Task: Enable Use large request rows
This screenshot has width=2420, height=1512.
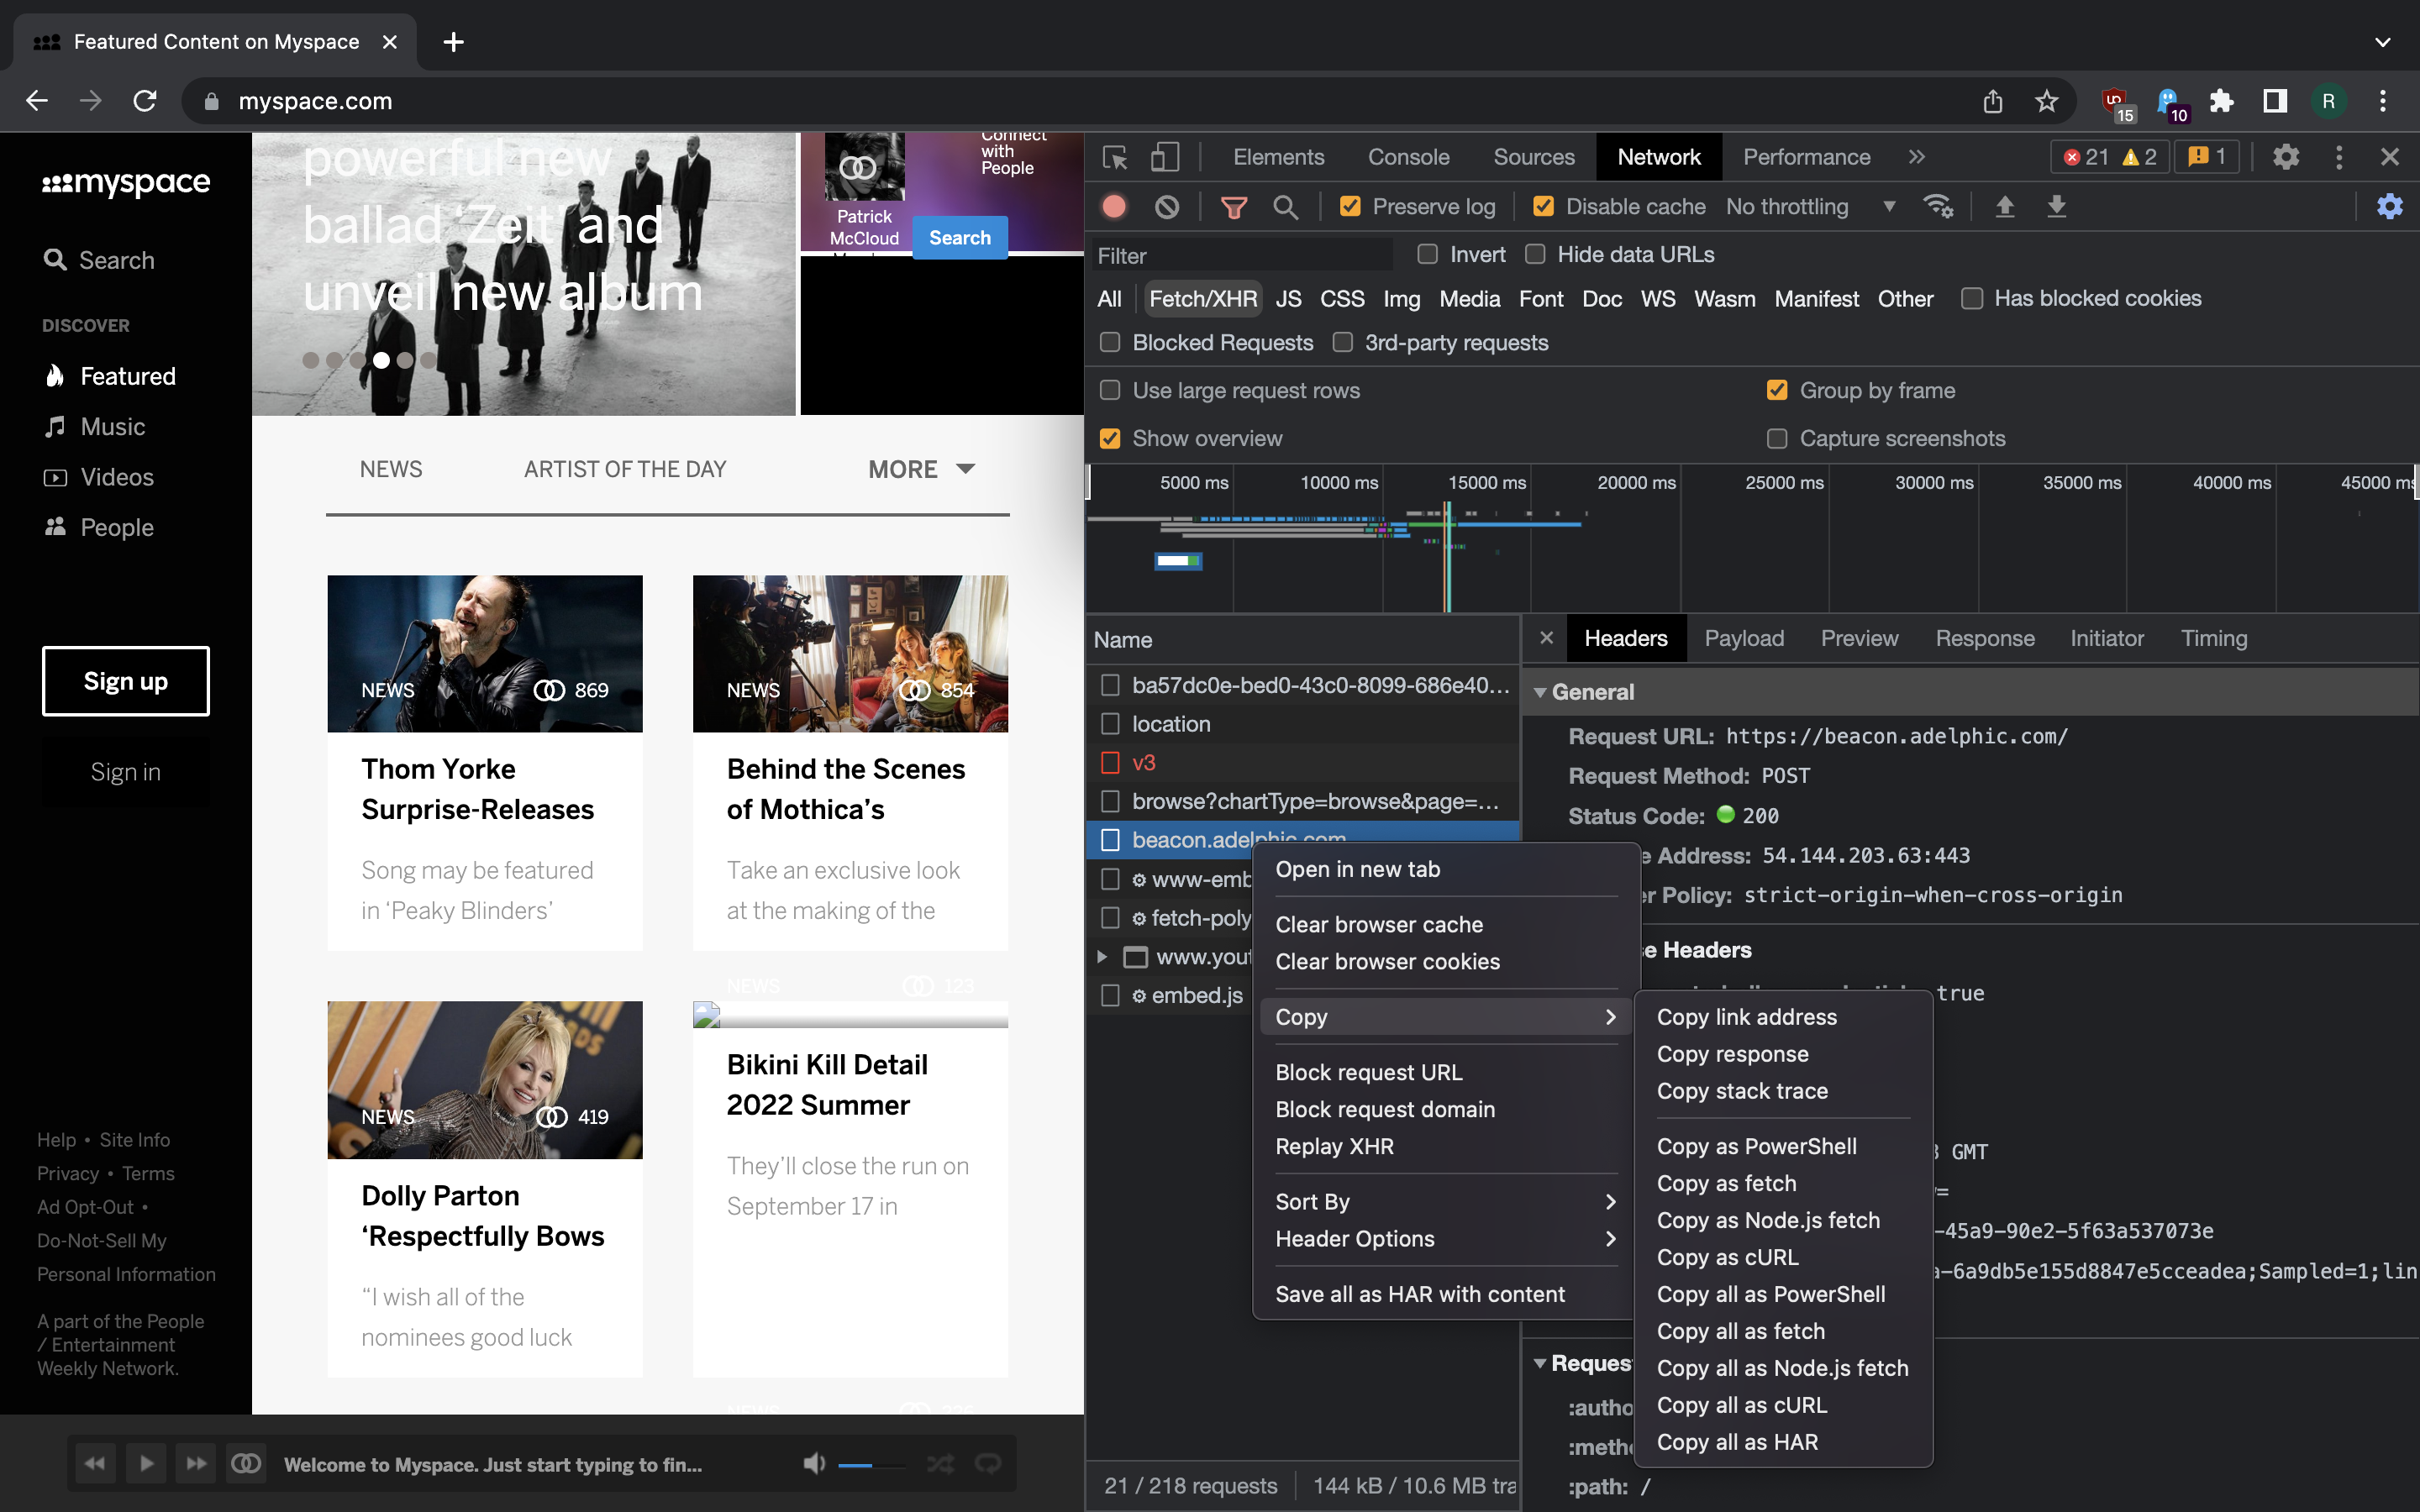Action: 1110,391
